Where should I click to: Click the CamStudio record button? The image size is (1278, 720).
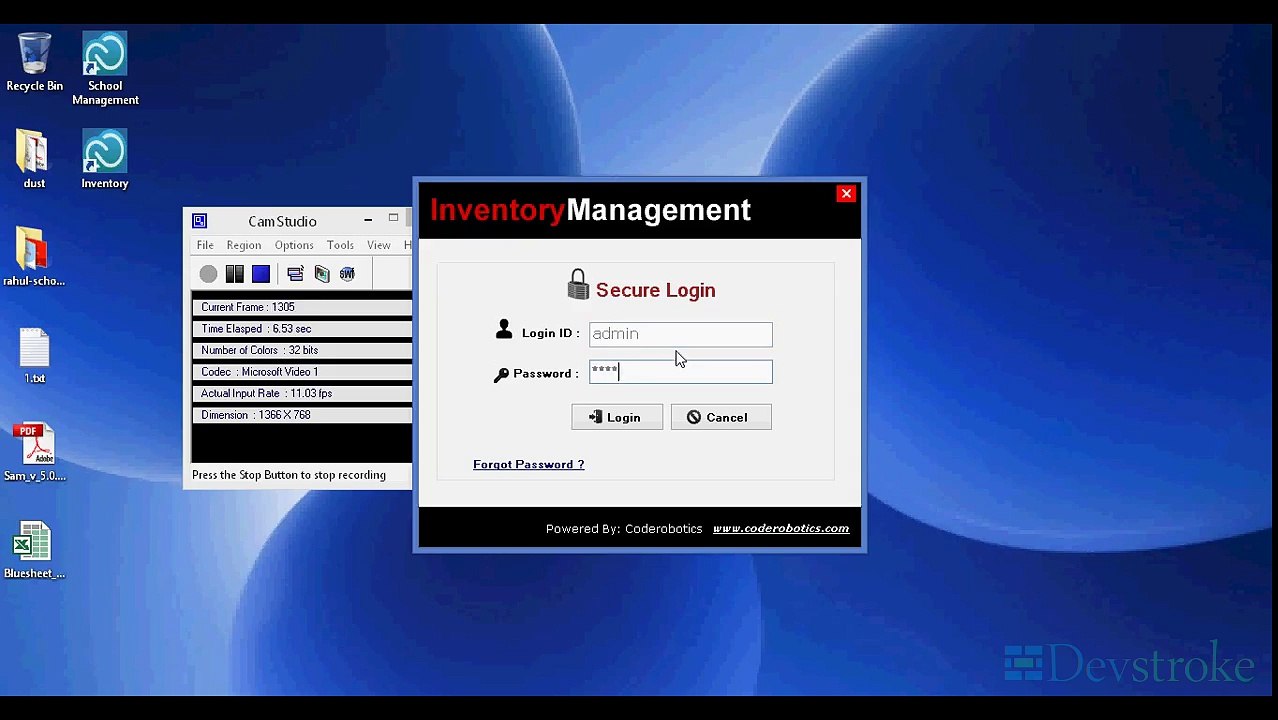208,274
